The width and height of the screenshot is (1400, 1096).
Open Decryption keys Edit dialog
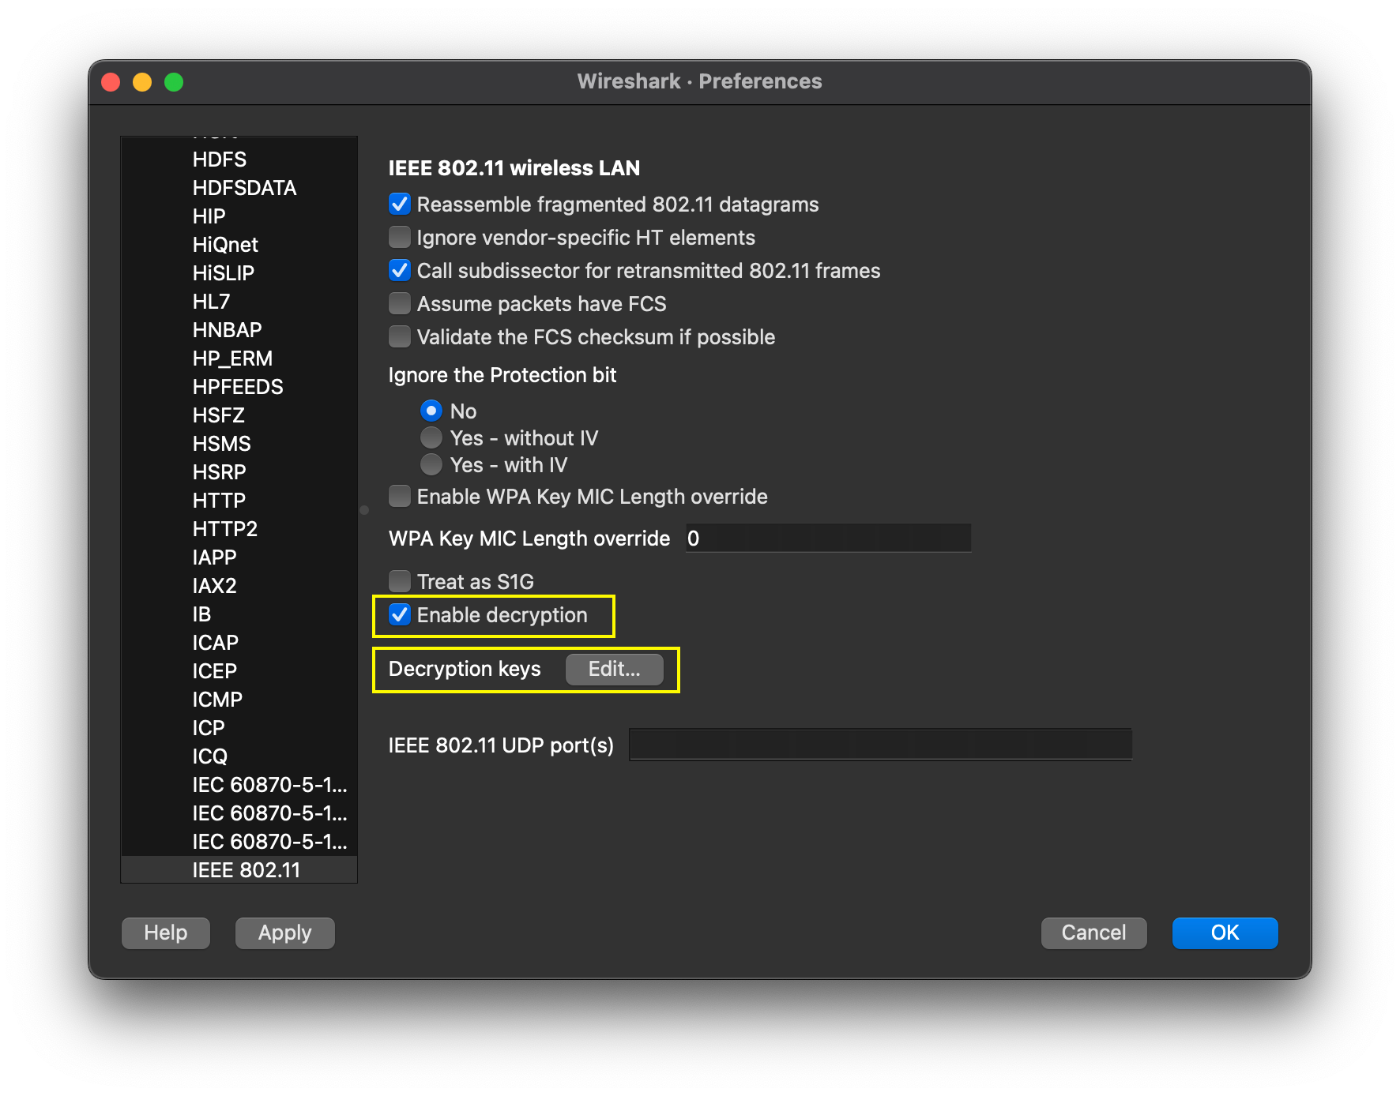click(x=614, y=669)
